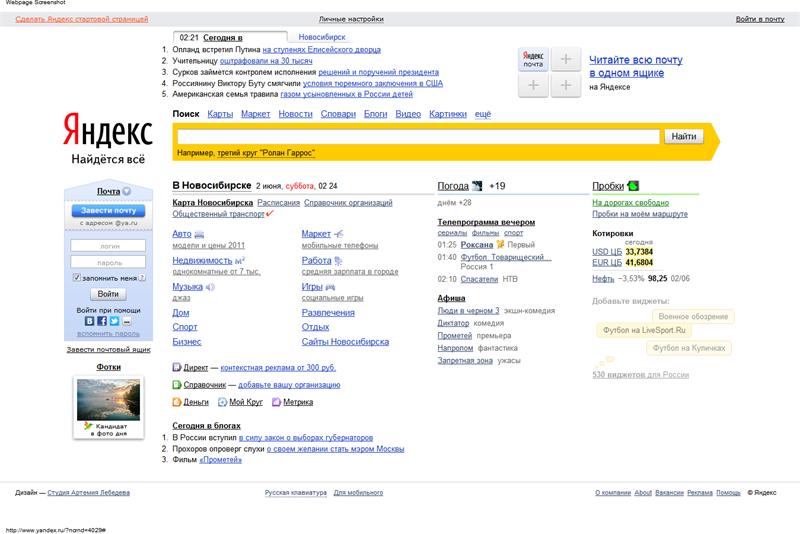Open the Русская клавиатура link
800x534 pixels.
tap(295, 493)
